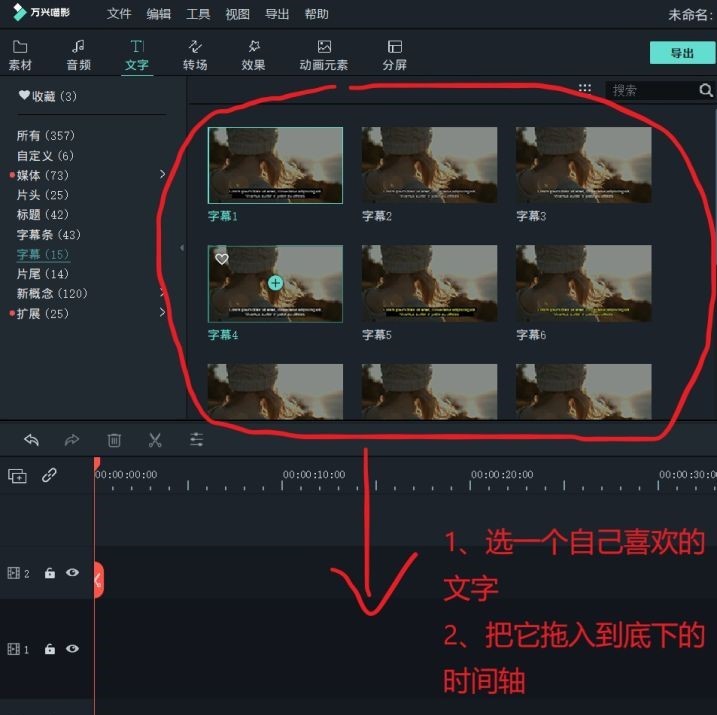Expand the 扩展 category arrow
The image size is (717, 715).
[162, 312]
